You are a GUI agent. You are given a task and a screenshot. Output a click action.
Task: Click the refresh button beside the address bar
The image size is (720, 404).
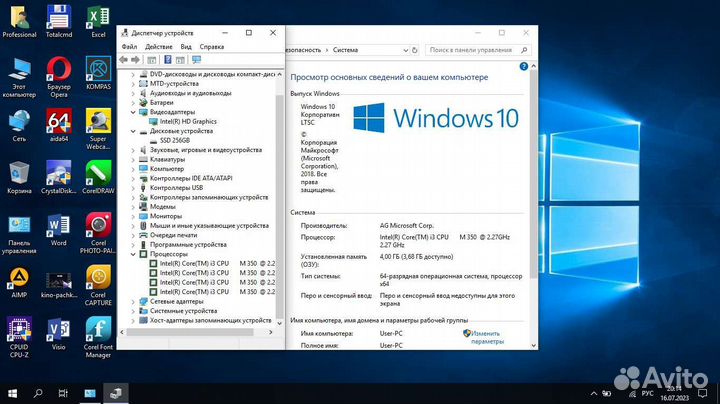pyautogui.click(x=415, y=50)
